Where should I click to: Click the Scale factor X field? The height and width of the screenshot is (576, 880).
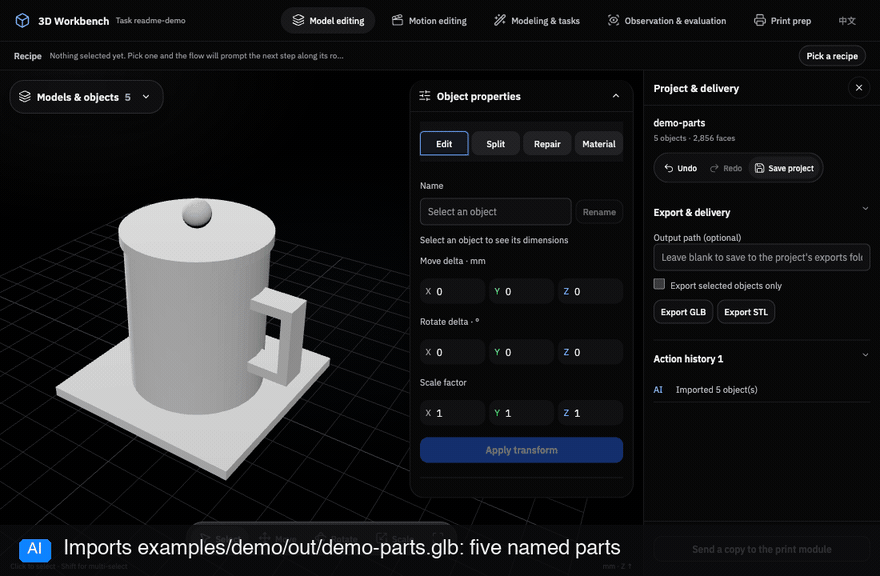(452, 413)
